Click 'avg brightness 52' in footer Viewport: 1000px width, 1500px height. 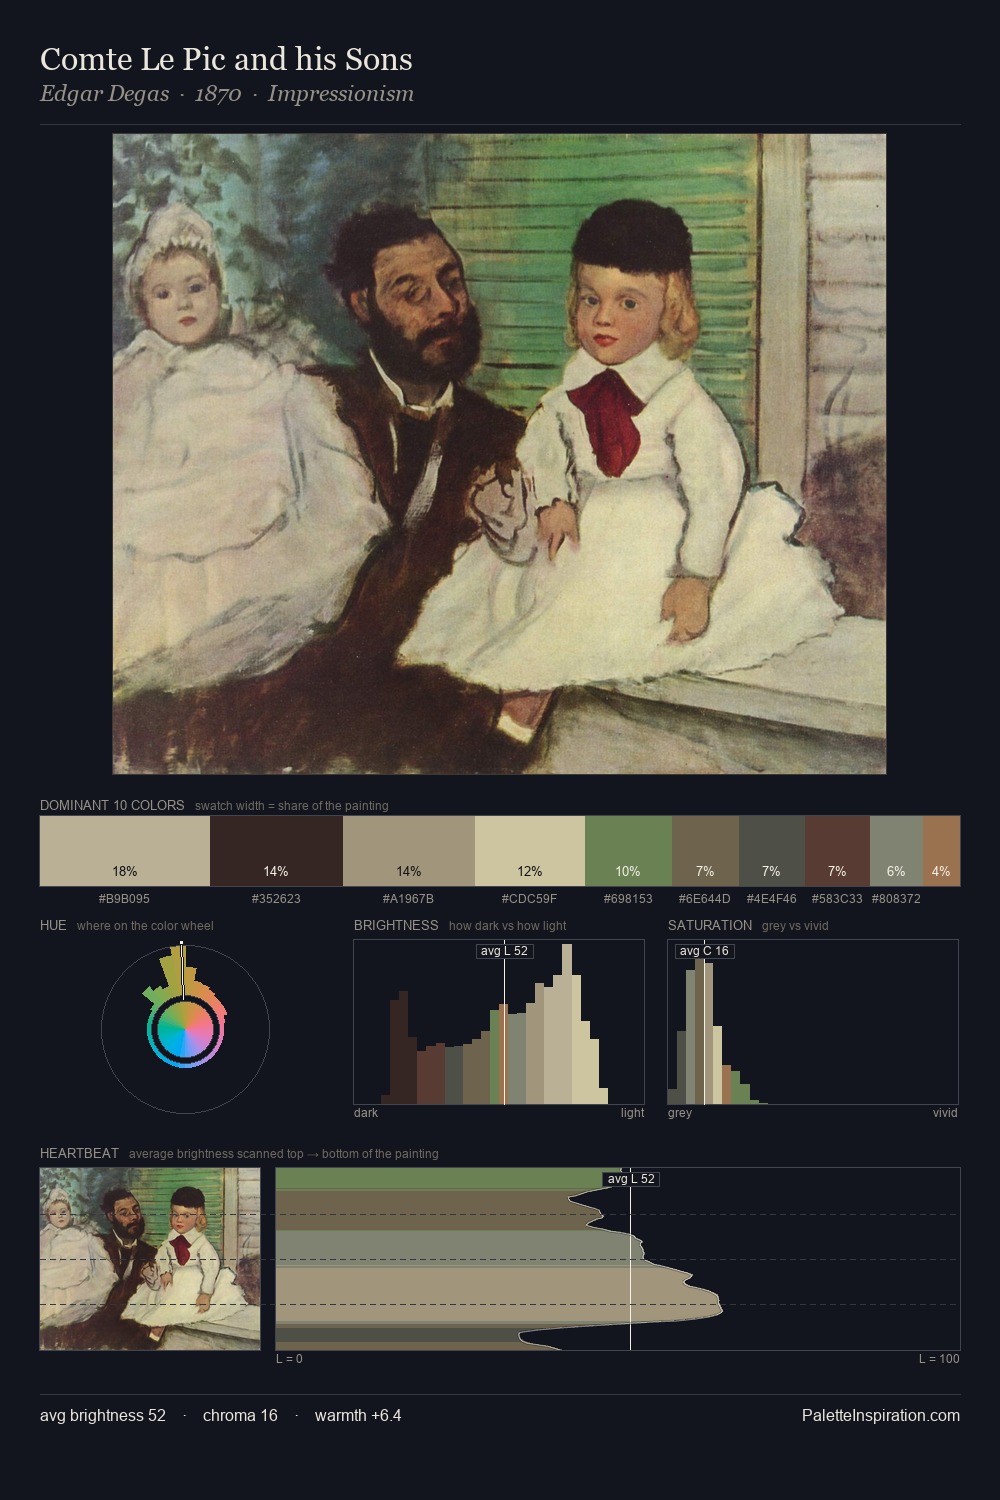point(103,1415)
